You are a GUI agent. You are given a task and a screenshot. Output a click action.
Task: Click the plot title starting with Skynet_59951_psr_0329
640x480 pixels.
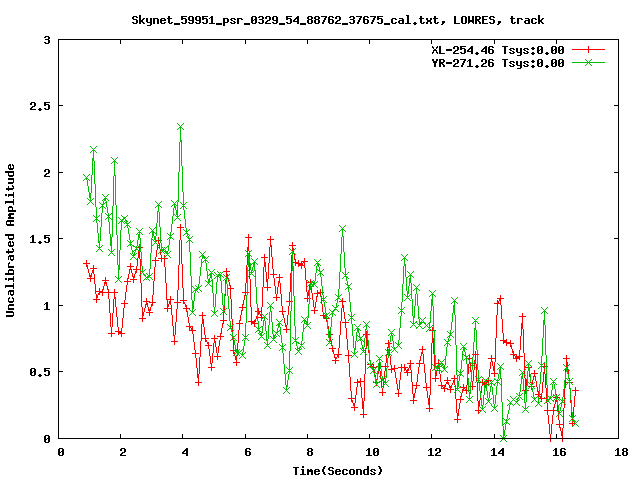coord(338,20)
